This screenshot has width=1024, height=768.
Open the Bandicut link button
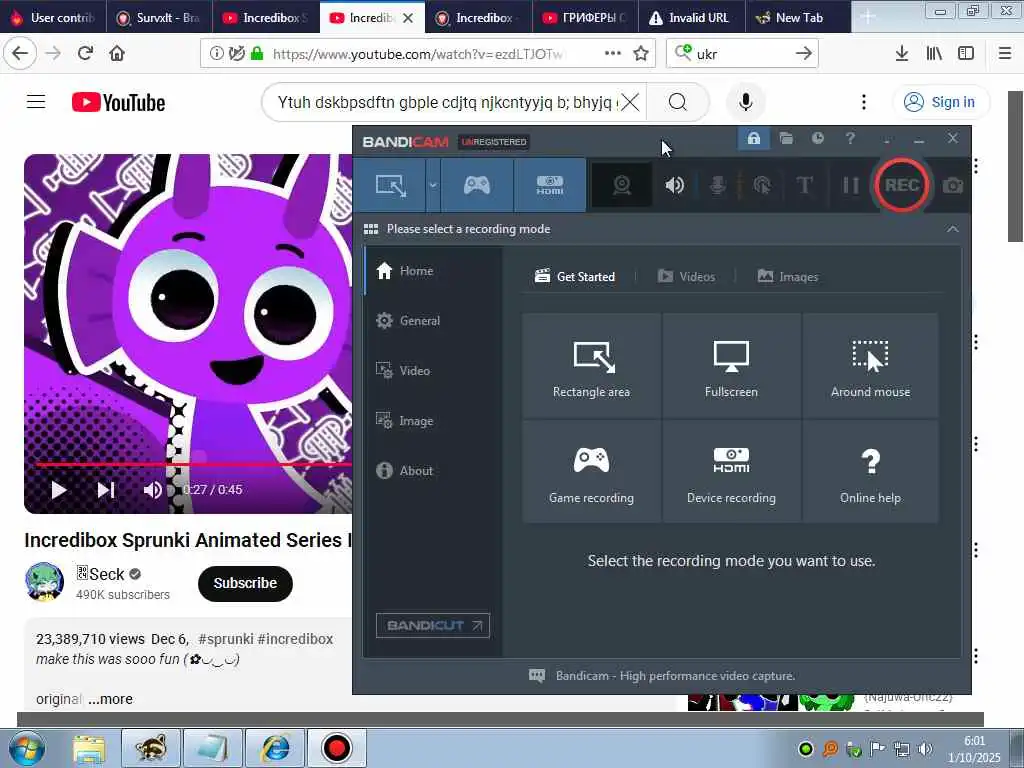point(433,626)
